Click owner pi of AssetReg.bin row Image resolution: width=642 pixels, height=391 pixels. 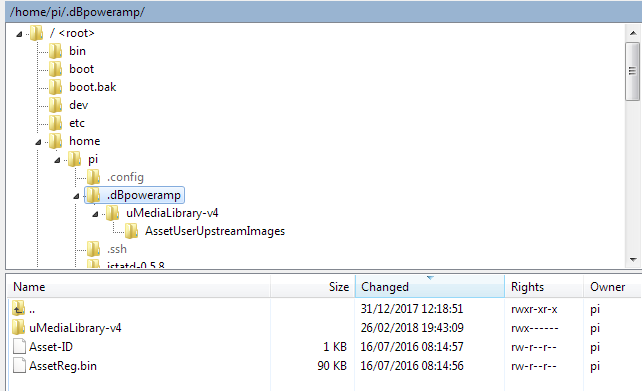(x=595, y=366)
